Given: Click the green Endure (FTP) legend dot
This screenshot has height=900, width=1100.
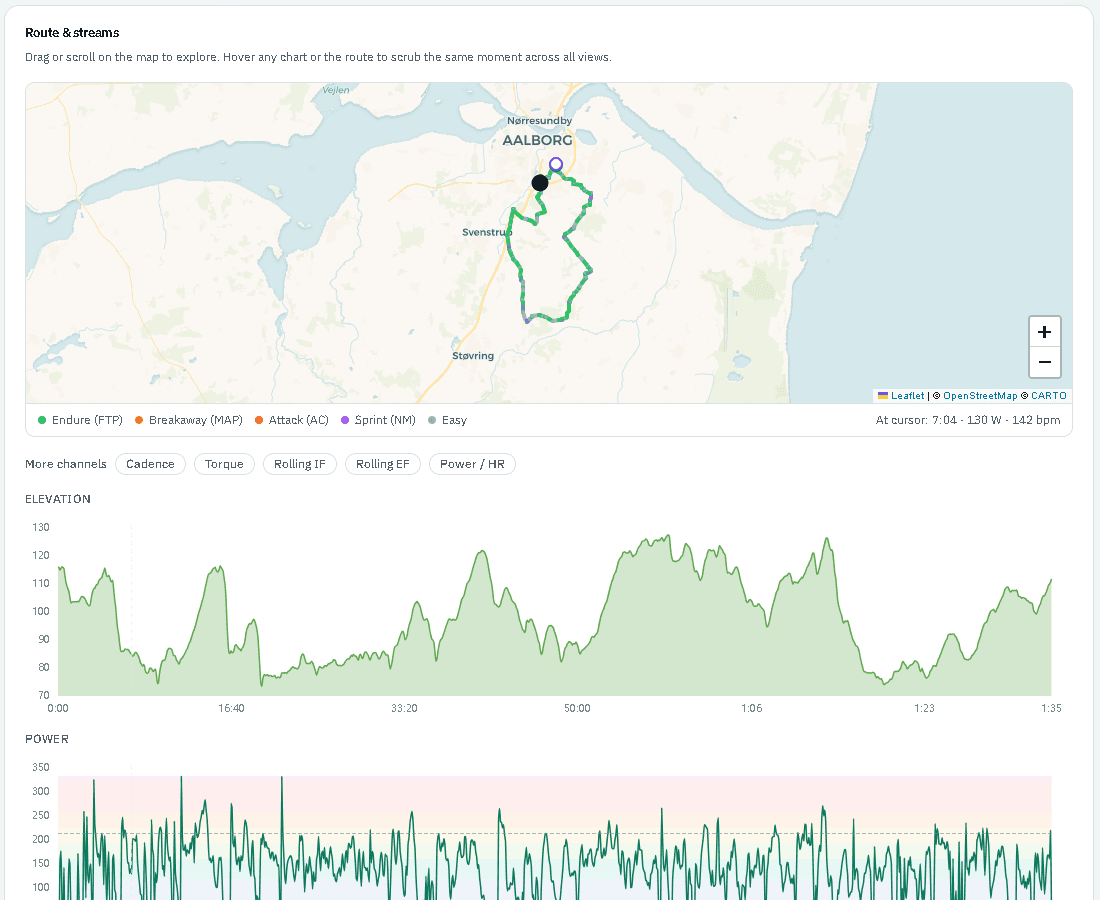Looking at the screenshot, I should click(x=42, y=420).
